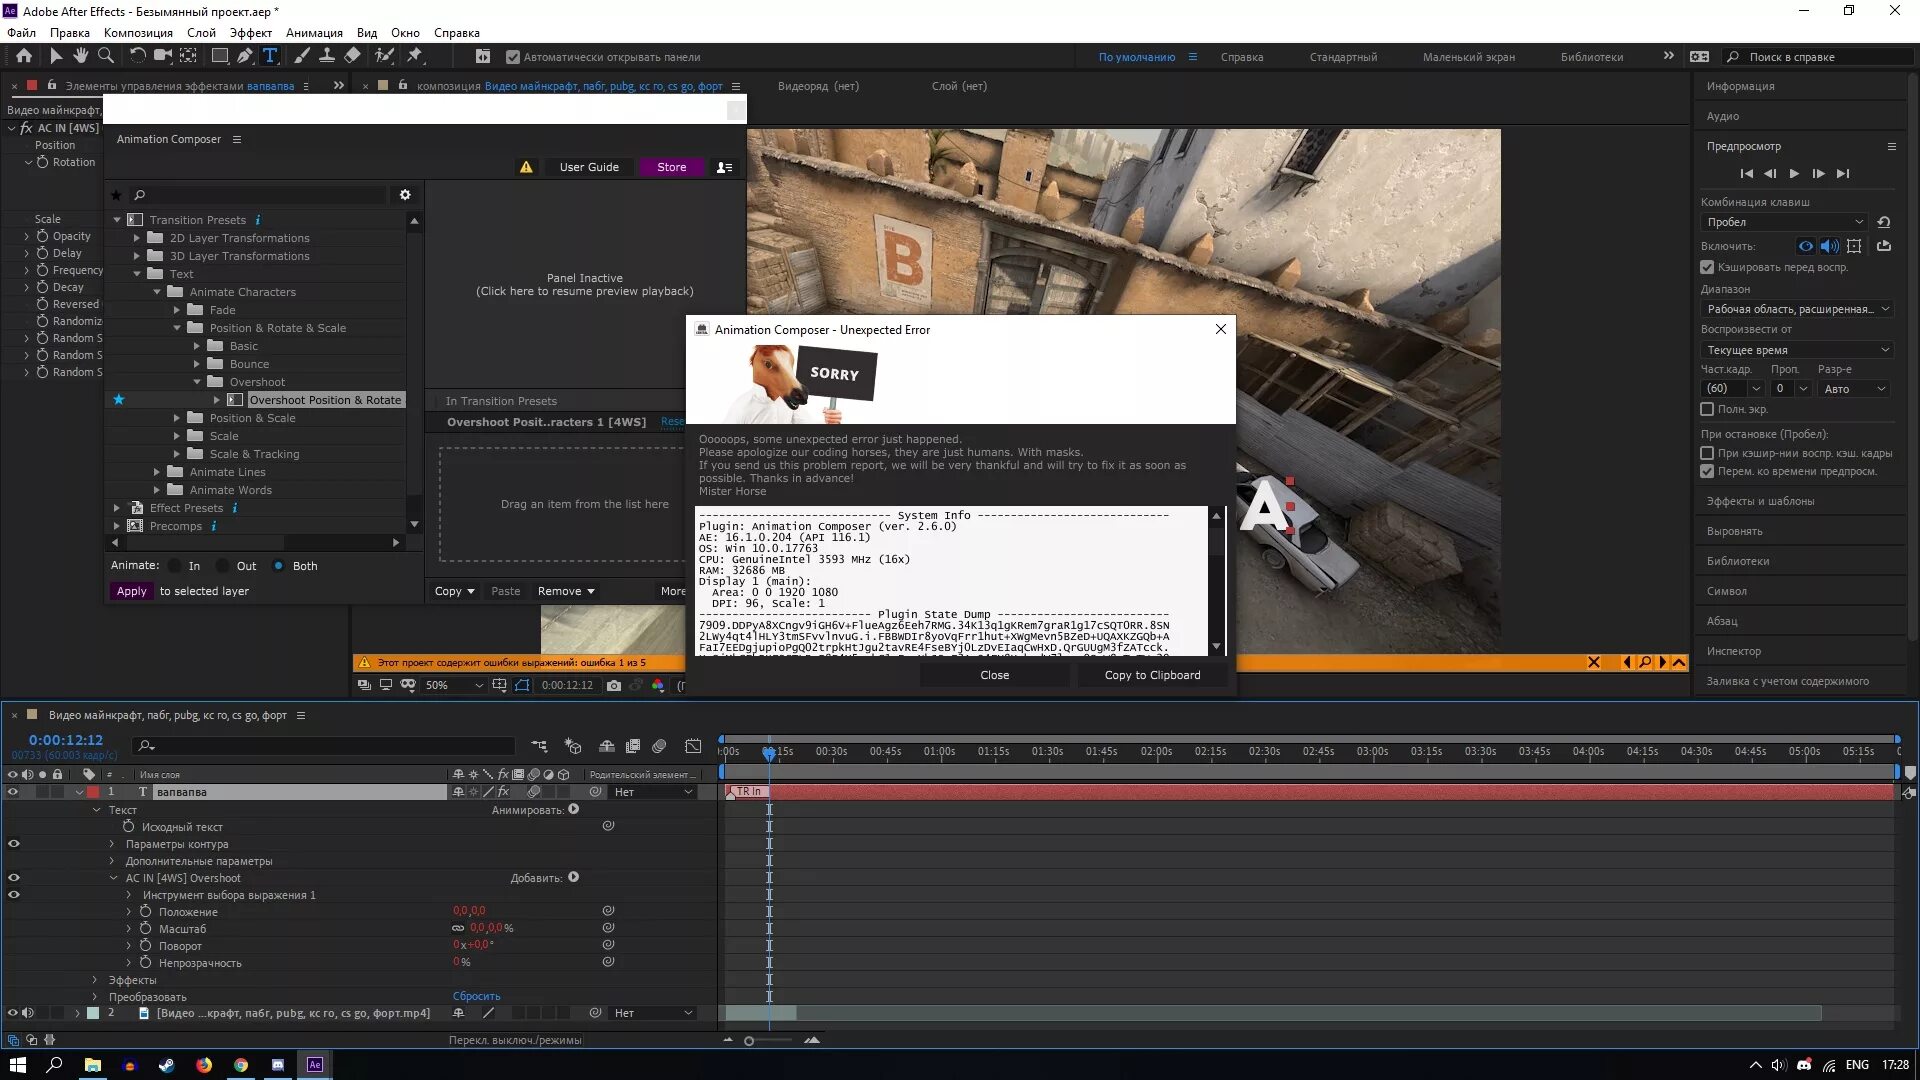This screenshot has width=1920, height=1080.
Task: Collapse the AC IN [4WS] Overshoot group
Action: [113, 878]
